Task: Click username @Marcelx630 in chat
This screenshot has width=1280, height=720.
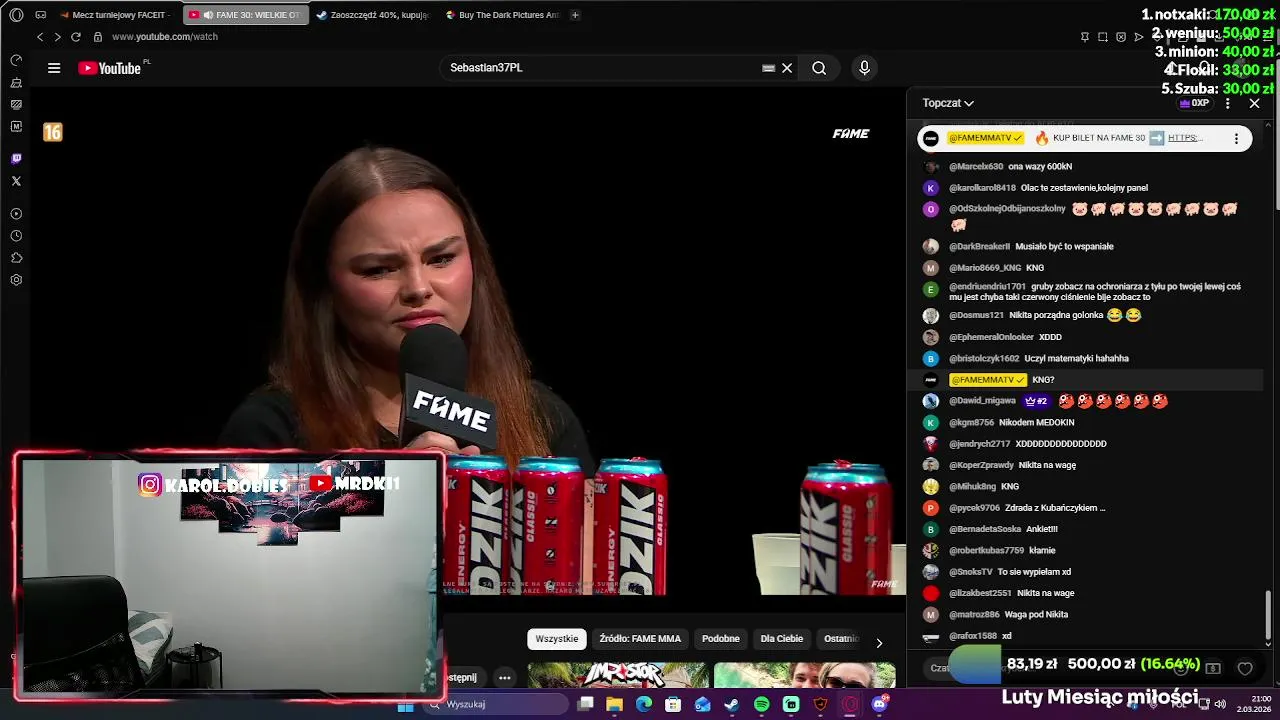Action: (x=976, y=167)
